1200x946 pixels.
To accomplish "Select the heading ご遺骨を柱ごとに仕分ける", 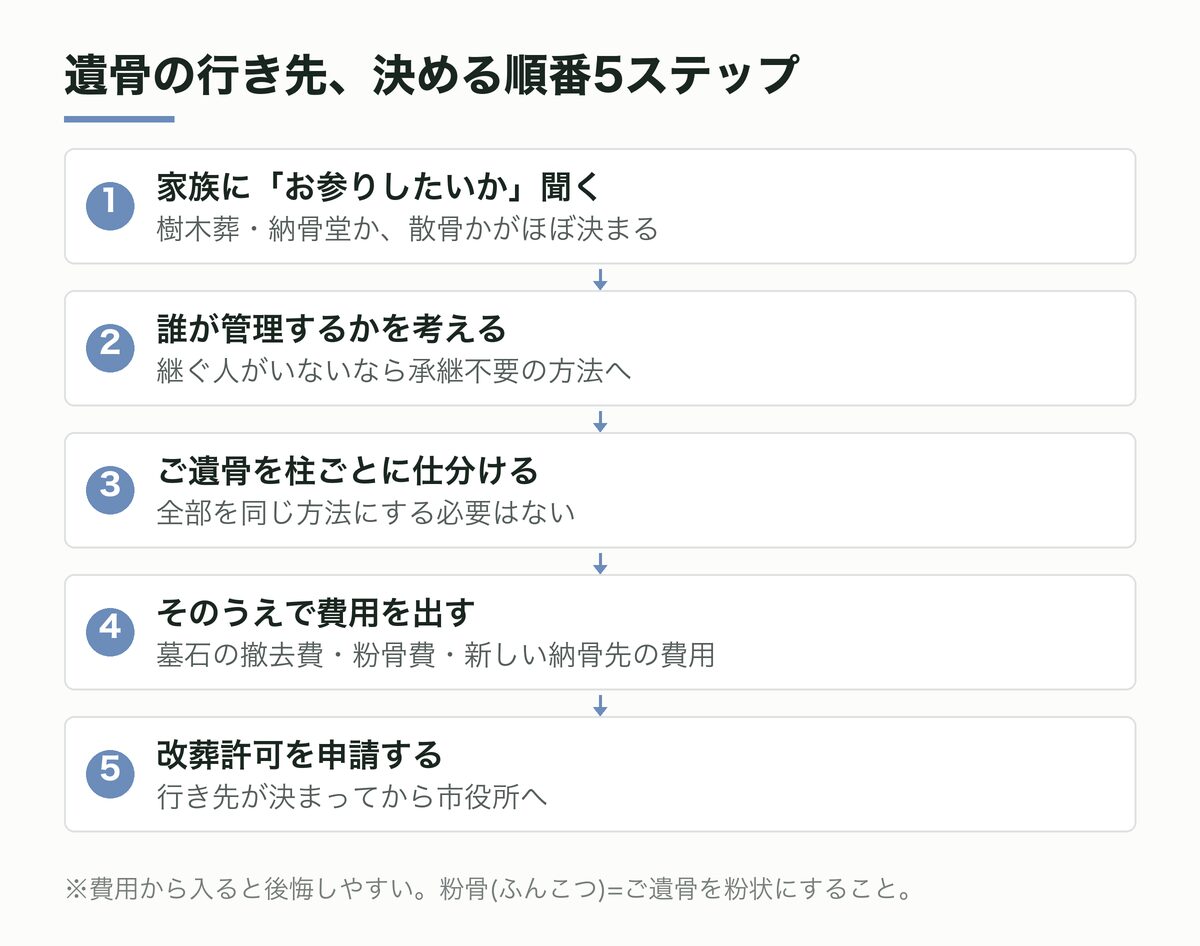I will (348, 471).
